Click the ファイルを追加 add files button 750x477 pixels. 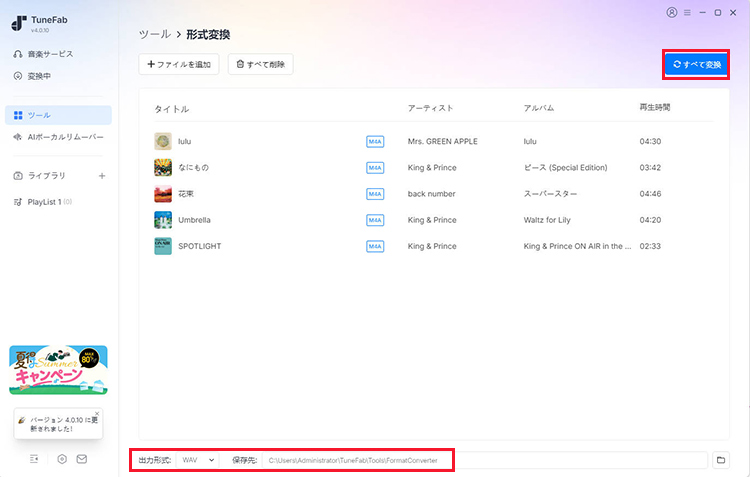coord(179,64)
